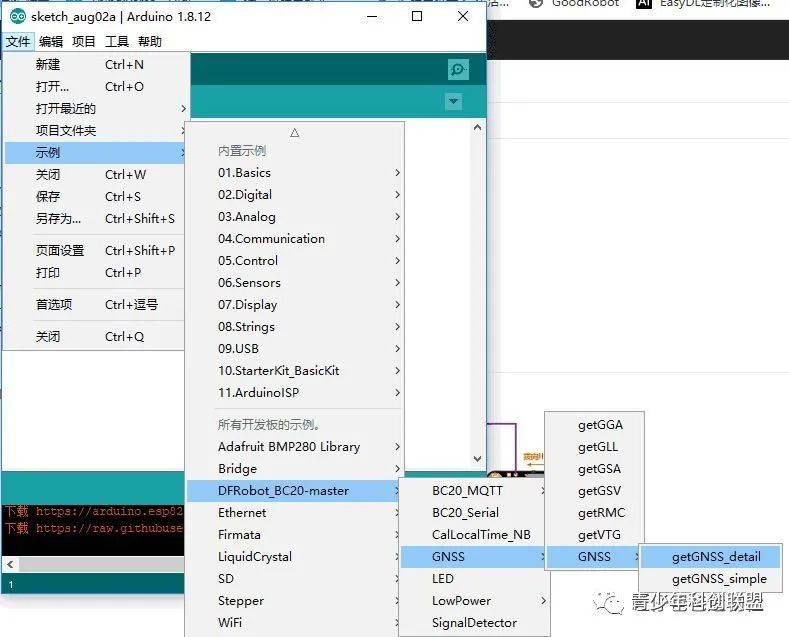Open BC20_Serial example

[x=475, y=513]
